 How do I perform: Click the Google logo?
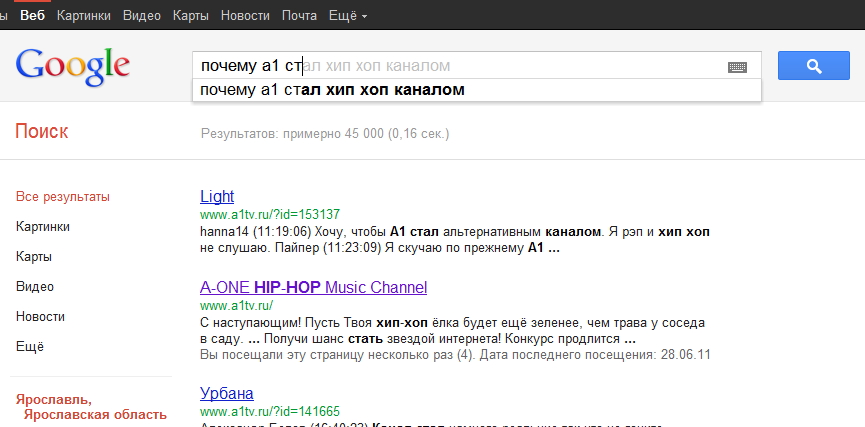tap(73, 67)
